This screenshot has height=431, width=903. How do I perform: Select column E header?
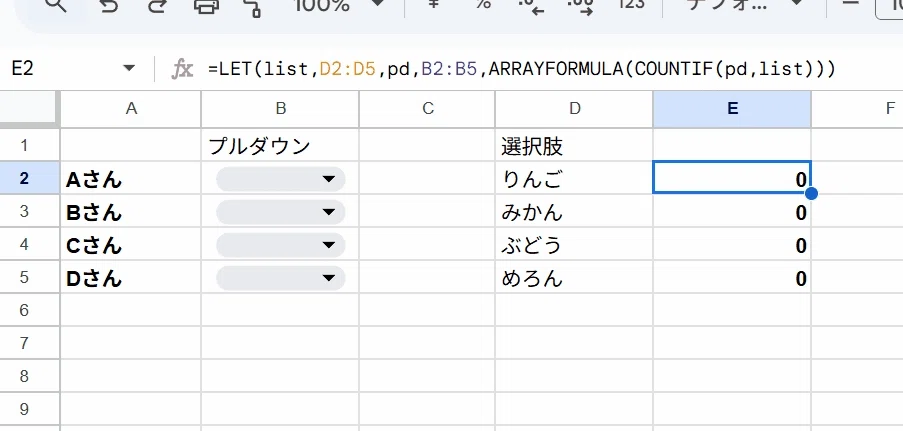(x=732, y=108)
